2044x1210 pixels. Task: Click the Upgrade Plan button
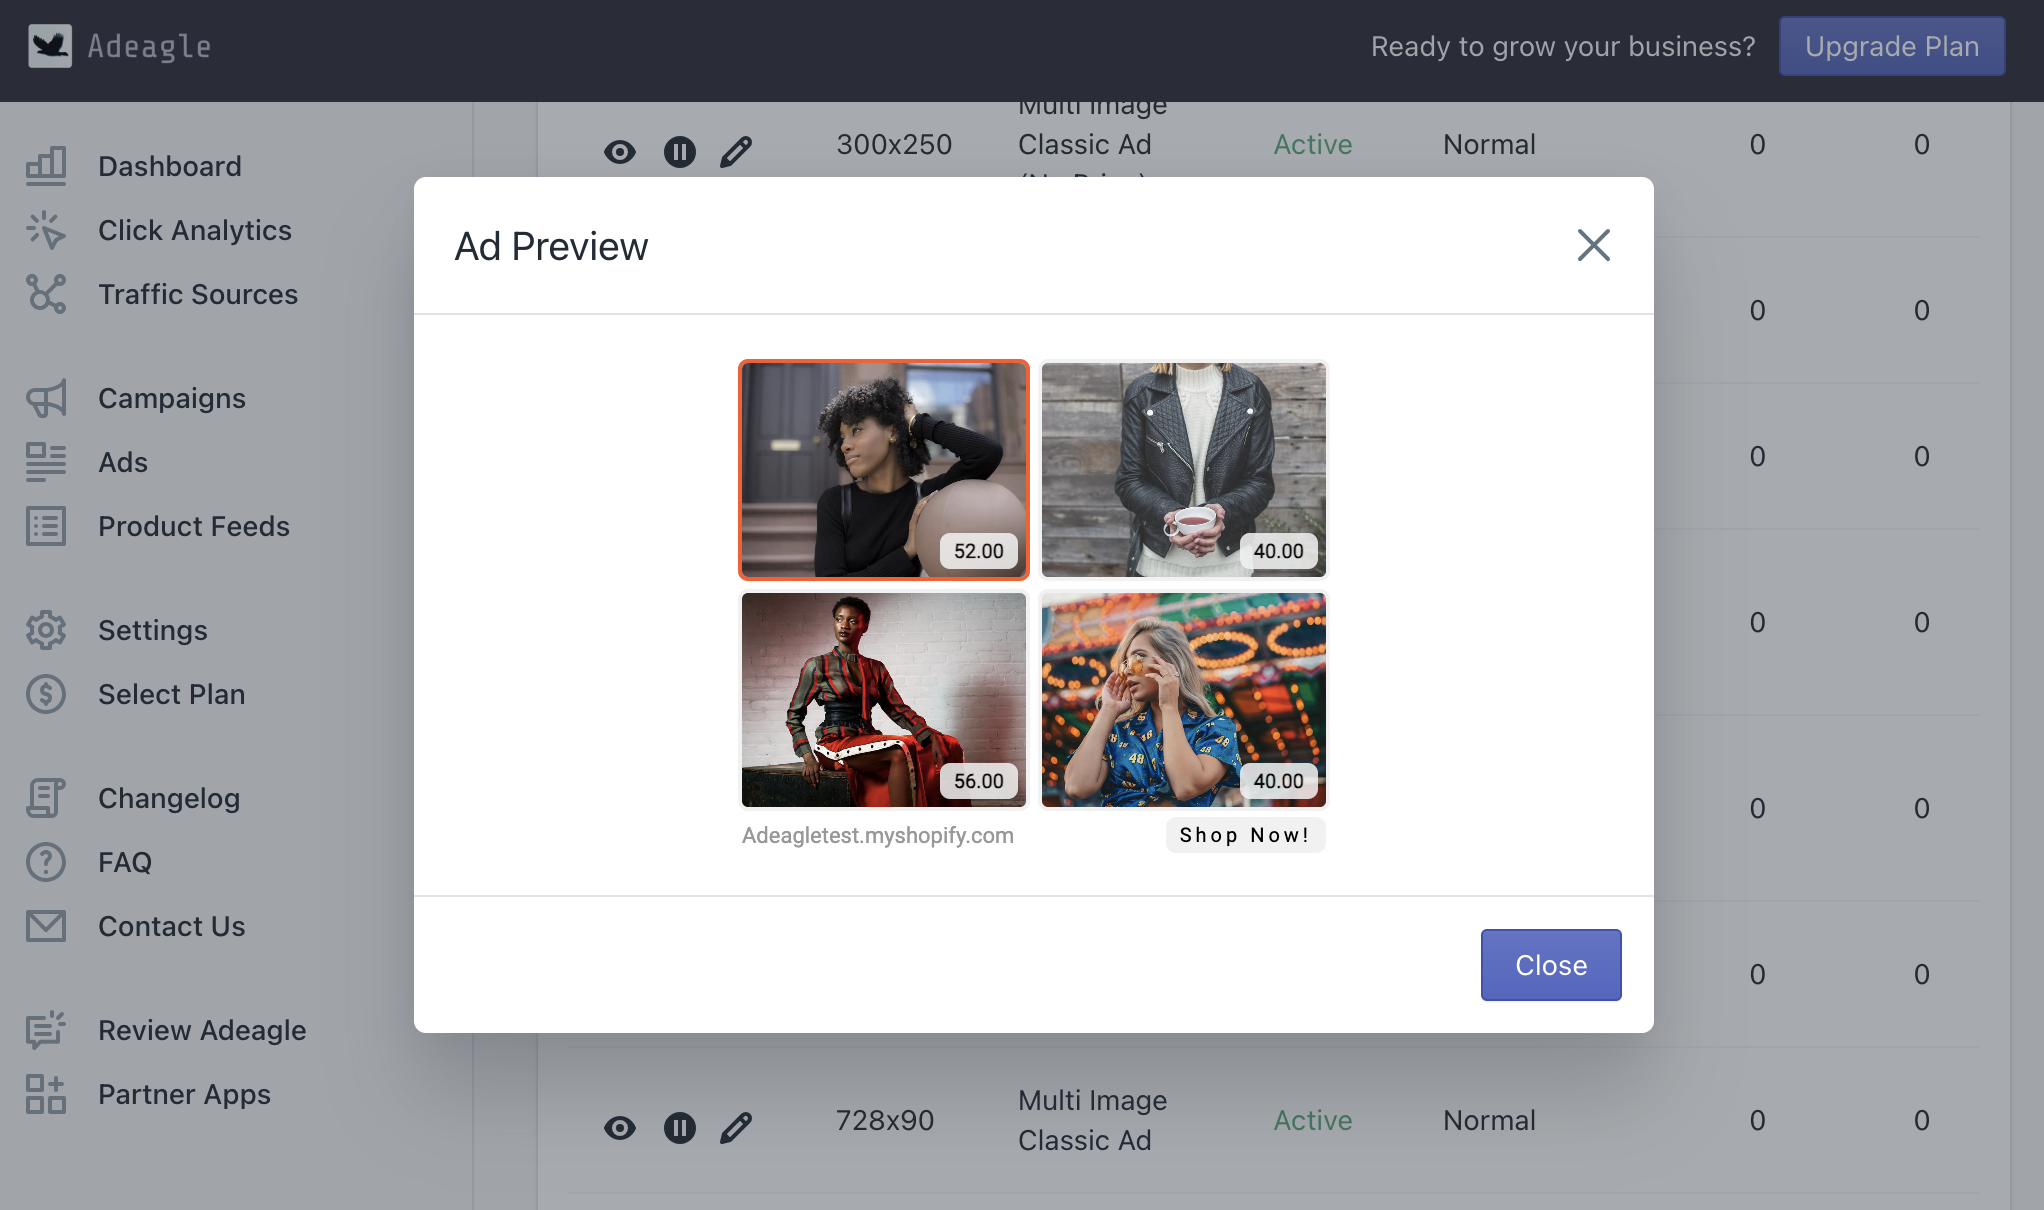[1891, 46]
